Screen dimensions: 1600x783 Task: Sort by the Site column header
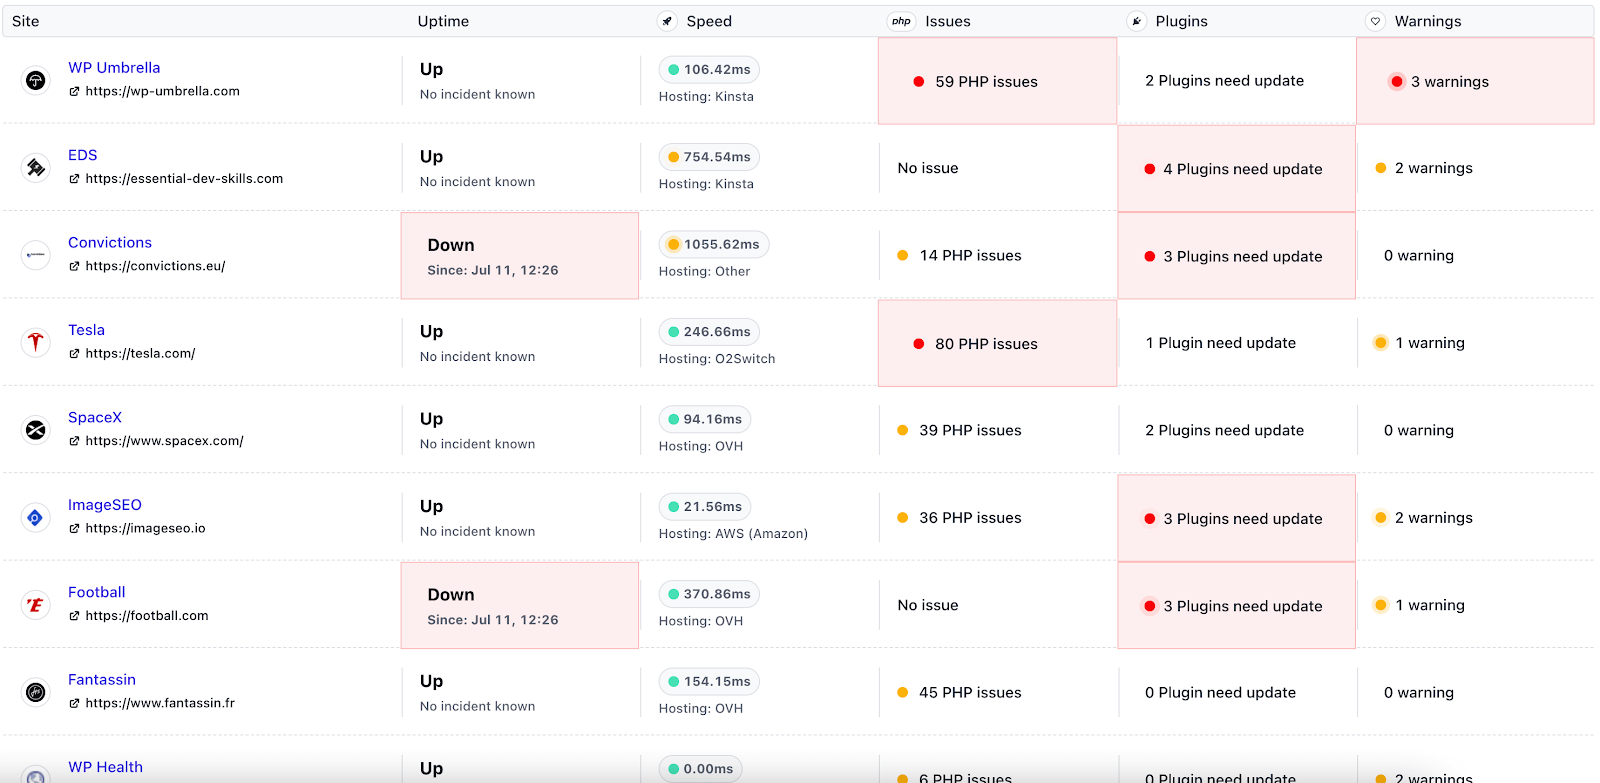[x=26, y=21]
